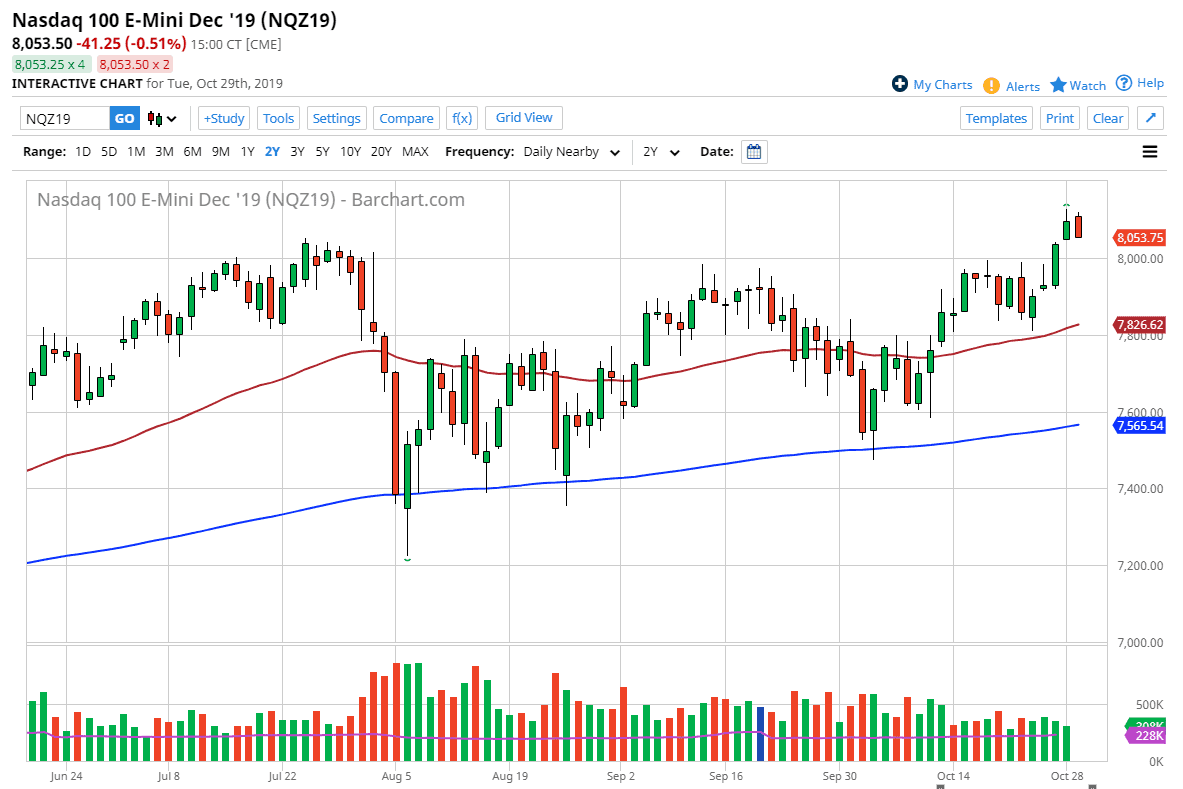
Task: Select the 5D range option
Action: tap(109, 152)
